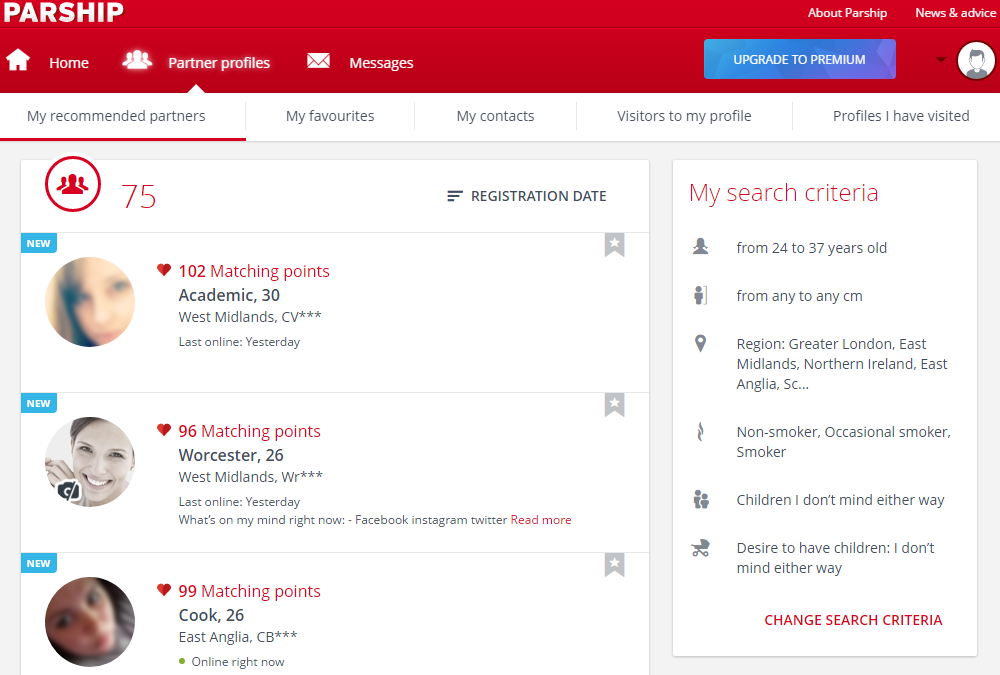Click 99 Matching points link
The height and width of the screenshot is (675, 1000).
tap(249, 591)
